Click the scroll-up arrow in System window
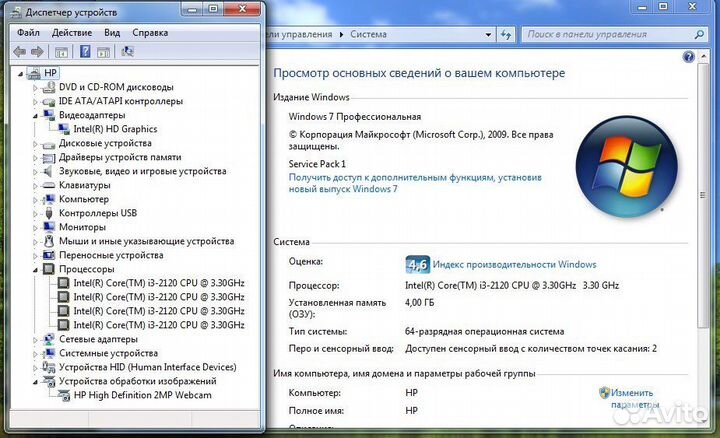This screenshot has height=438, width=720. [703, 56]
